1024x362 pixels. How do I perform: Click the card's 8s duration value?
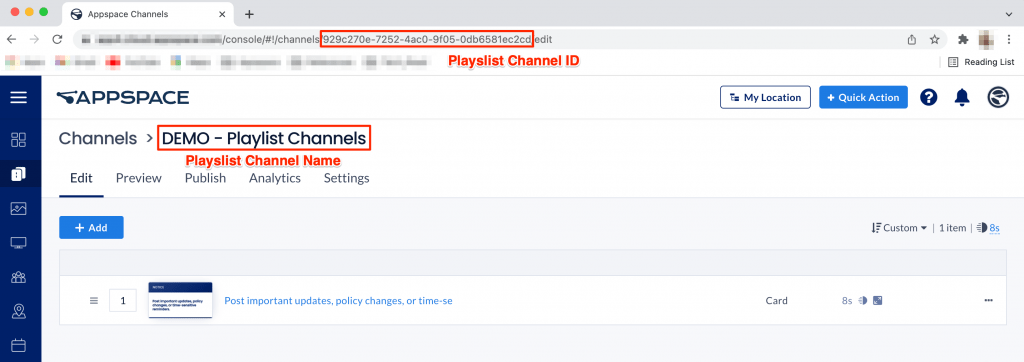point(847,301)
